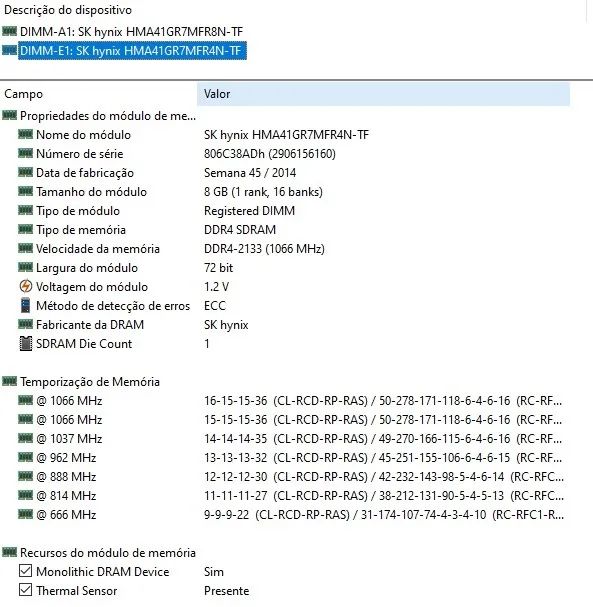The image size is (593, 607).
Task: Click icon beside Propriedades do módulo de me...
Action: click(9, 115)
